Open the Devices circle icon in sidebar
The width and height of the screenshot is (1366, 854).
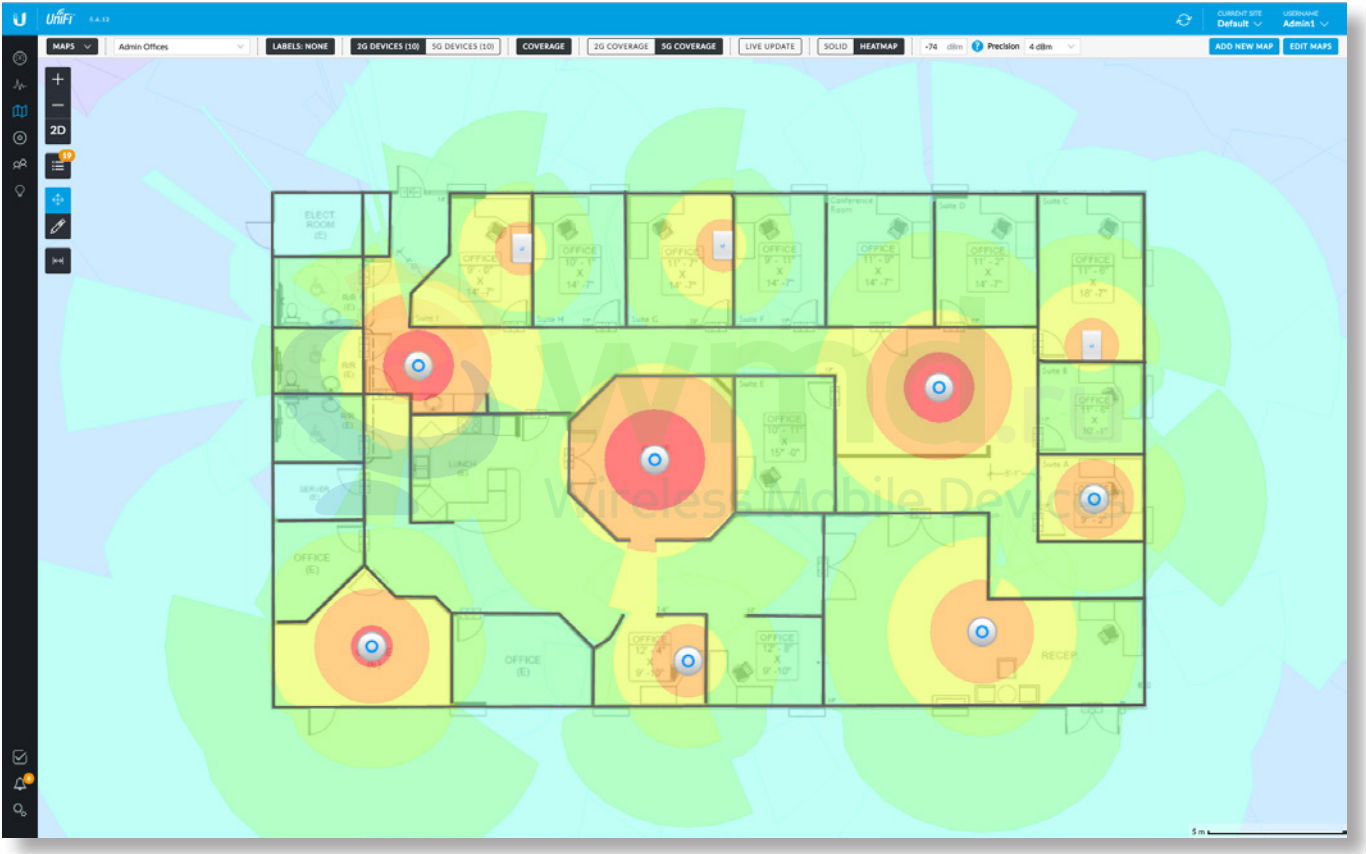(x=19, y=137)
